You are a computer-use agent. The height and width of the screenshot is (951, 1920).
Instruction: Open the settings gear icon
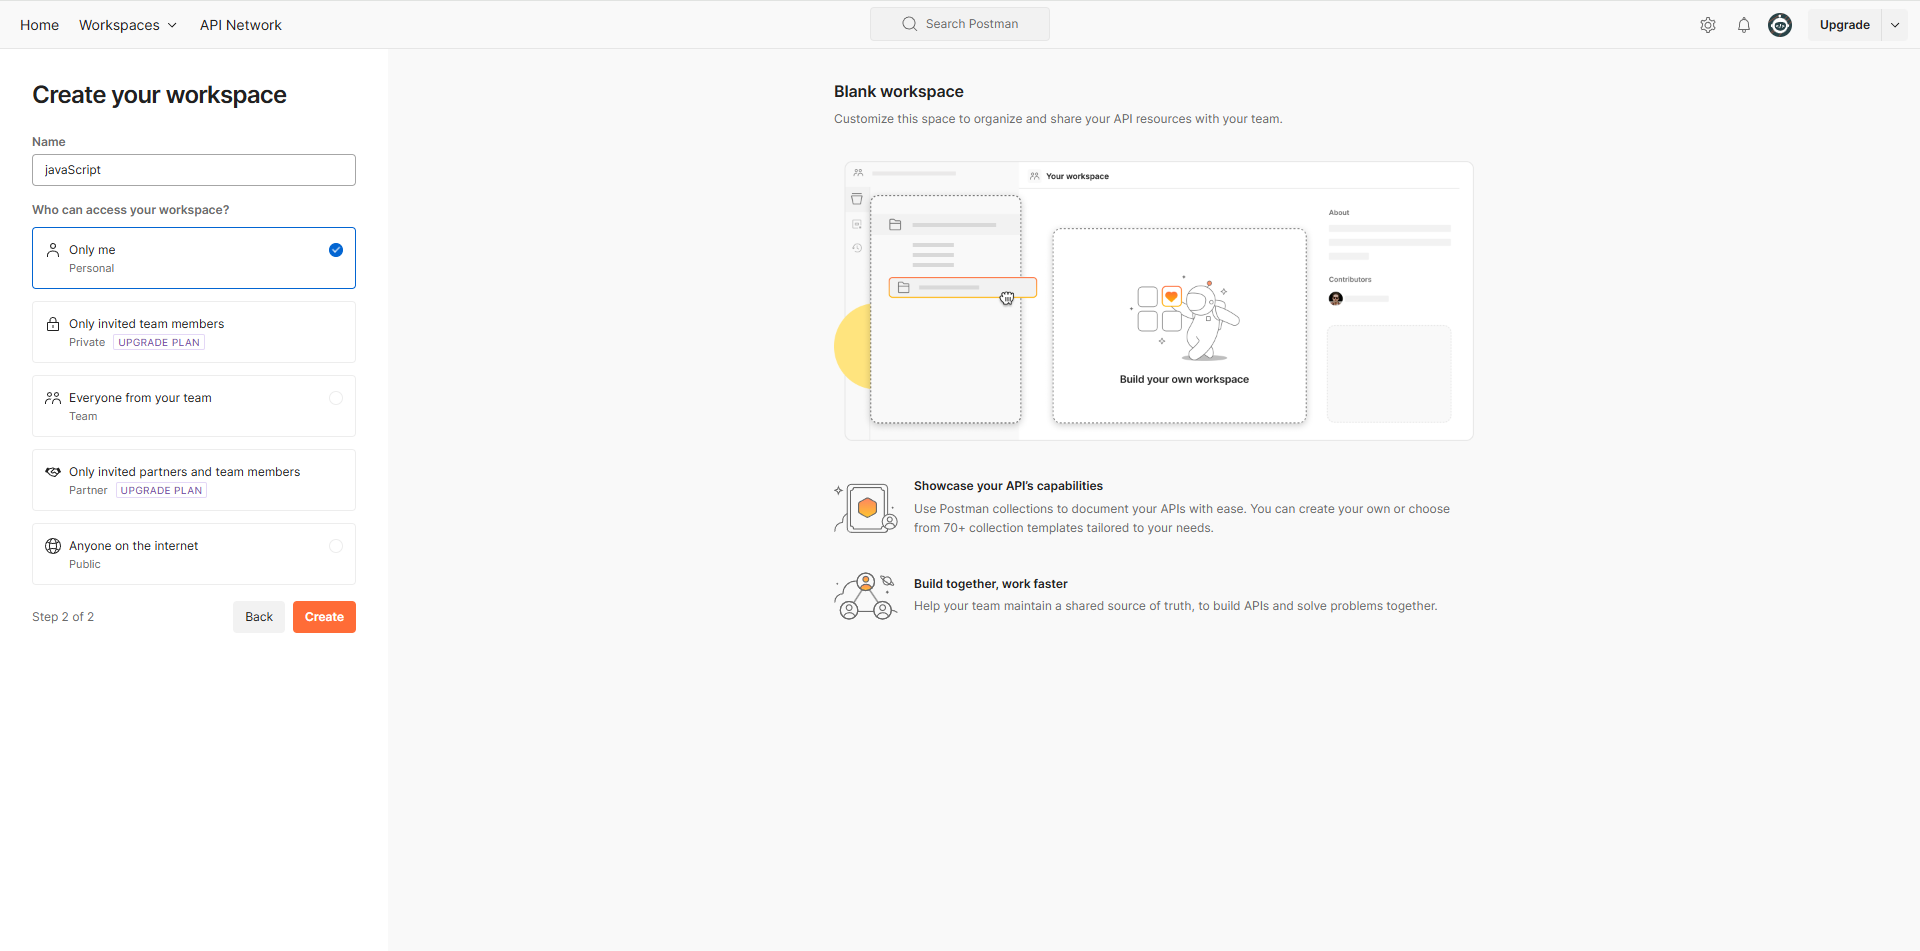click(x=1708, y=25)
